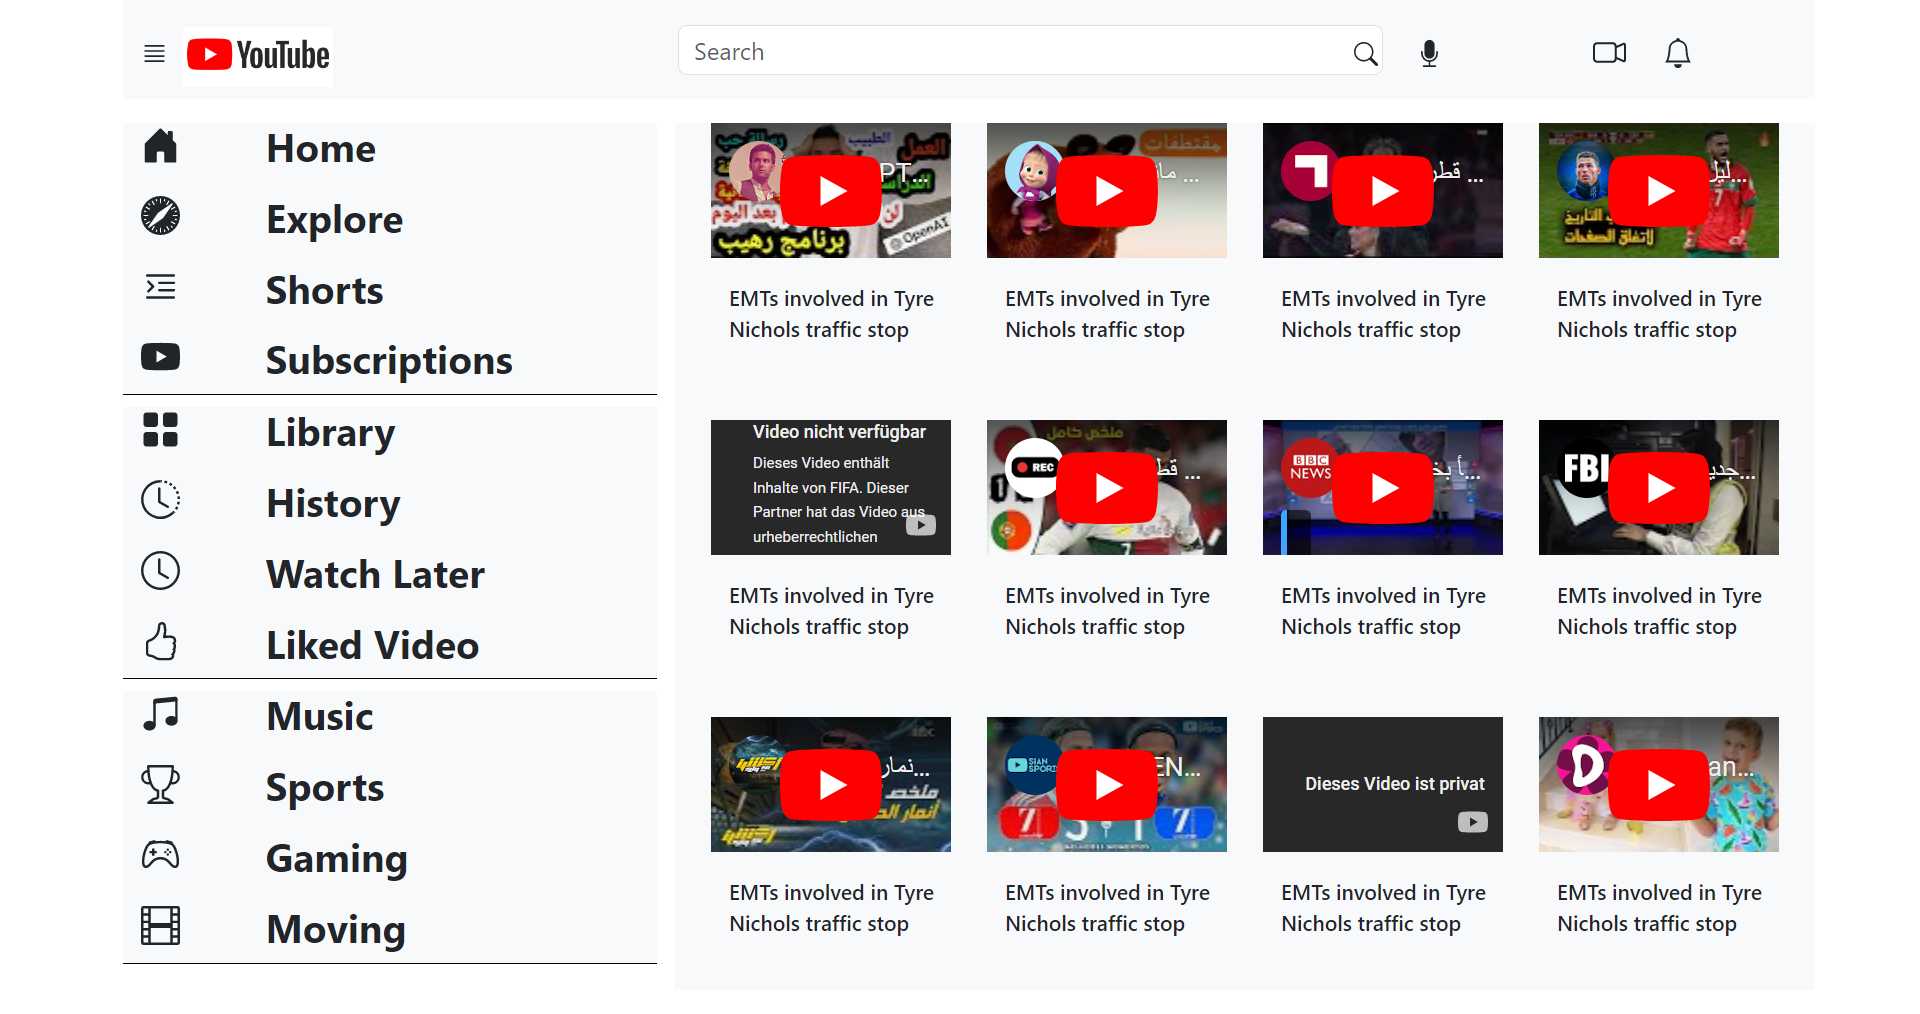Open the hamburger navigation menu
Screen dimensions: 1920x1014
click(x=154, y=53)
